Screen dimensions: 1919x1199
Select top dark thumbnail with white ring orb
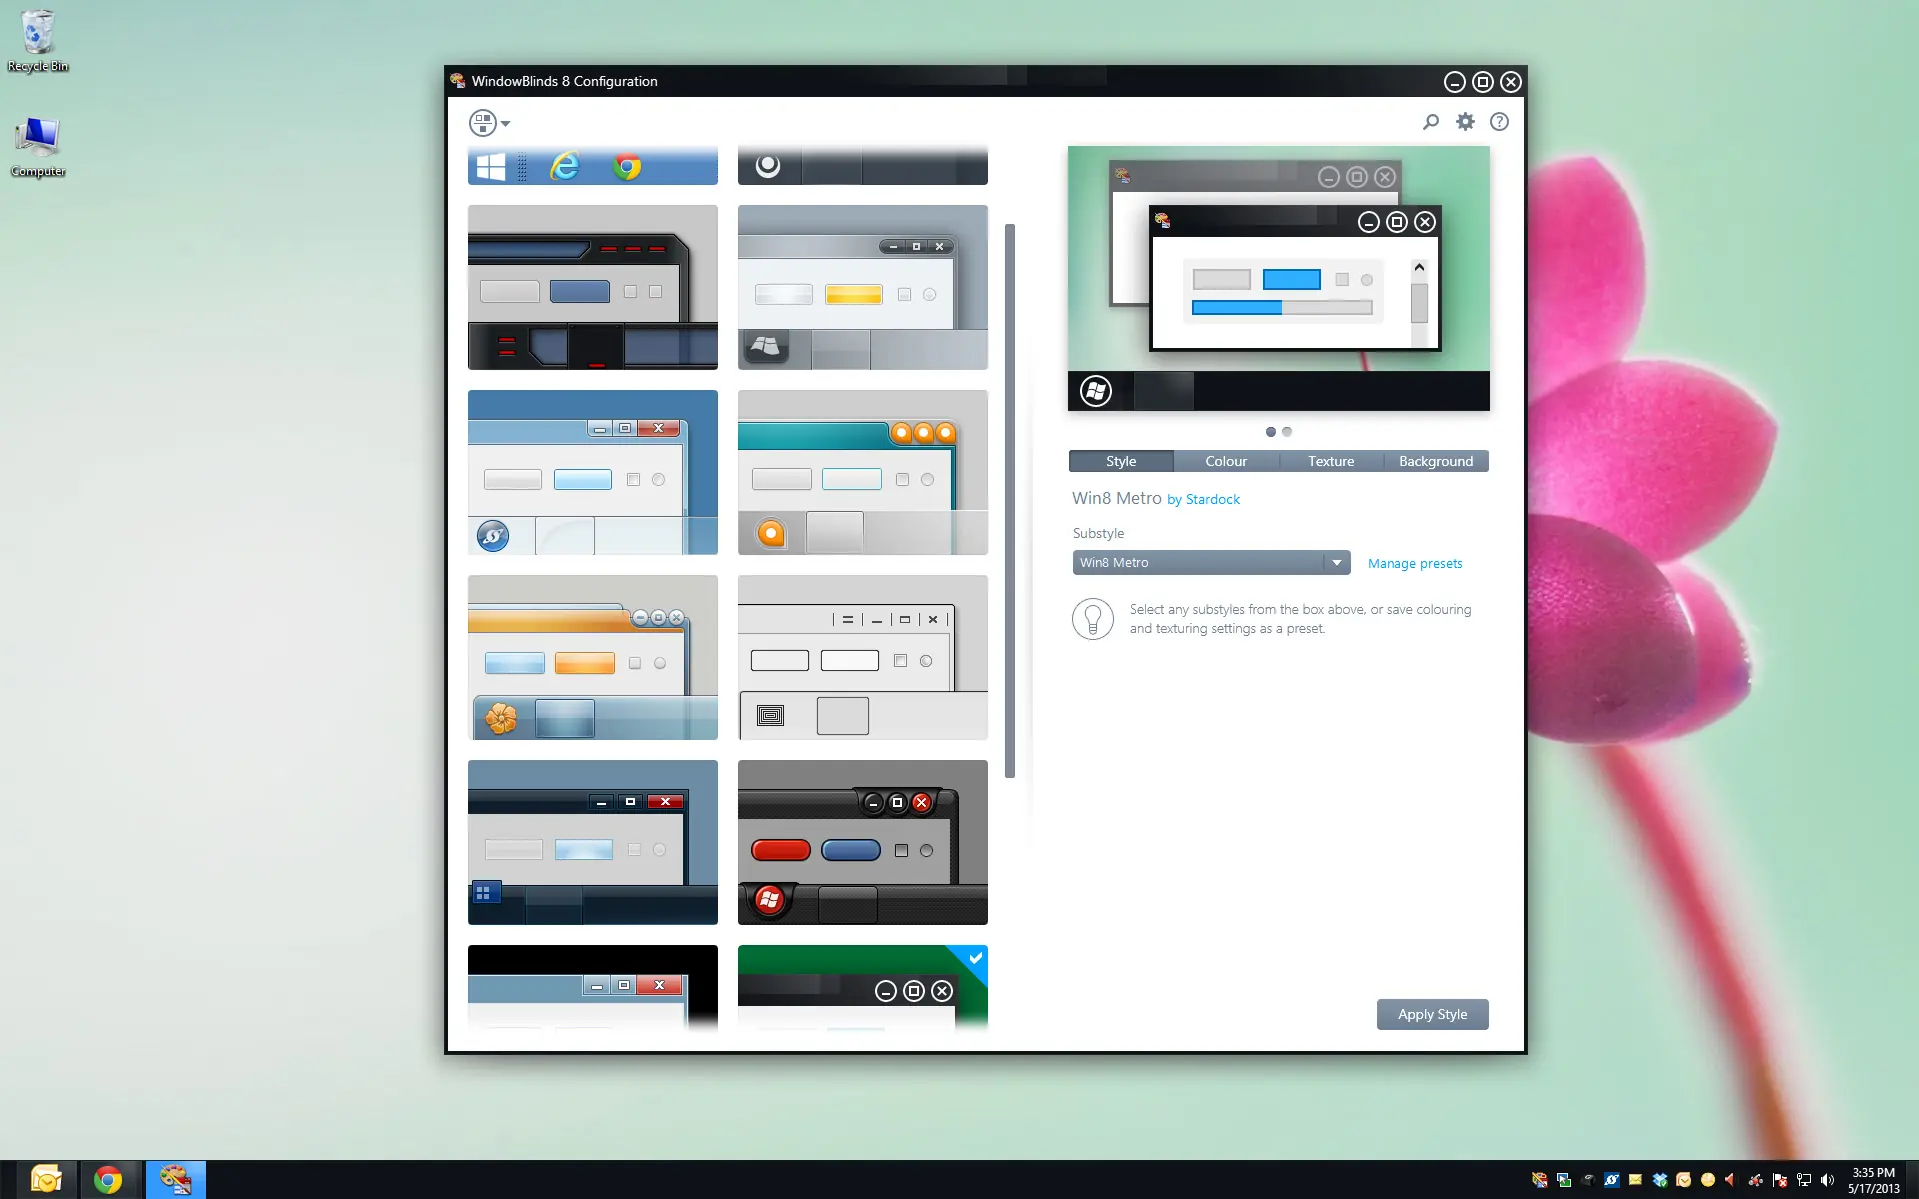pyautogui.click(x=863, y=166)
